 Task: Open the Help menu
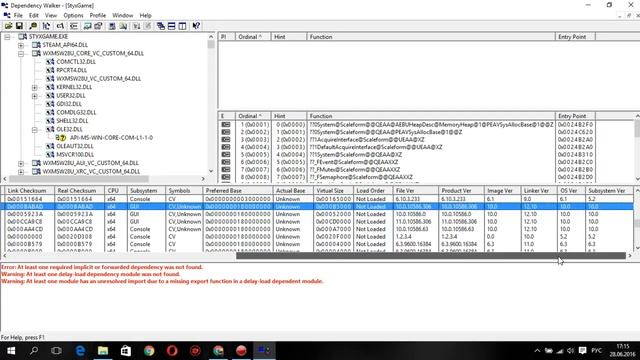146,15
